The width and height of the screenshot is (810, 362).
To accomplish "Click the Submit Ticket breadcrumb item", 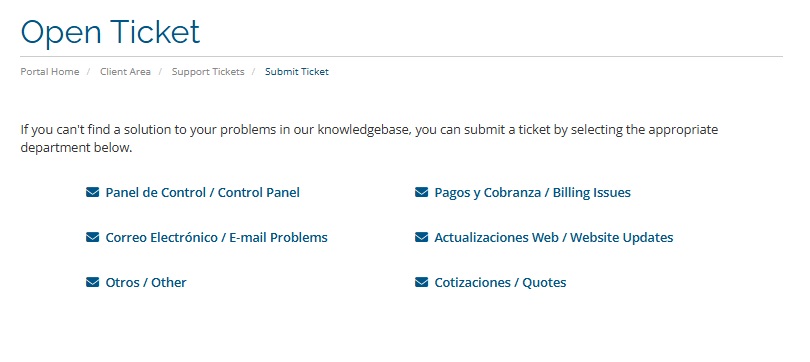I will tap(297, 72).
